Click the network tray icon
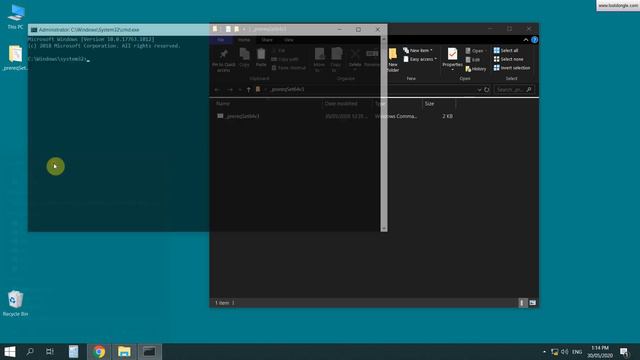 (x=554, y=352)
